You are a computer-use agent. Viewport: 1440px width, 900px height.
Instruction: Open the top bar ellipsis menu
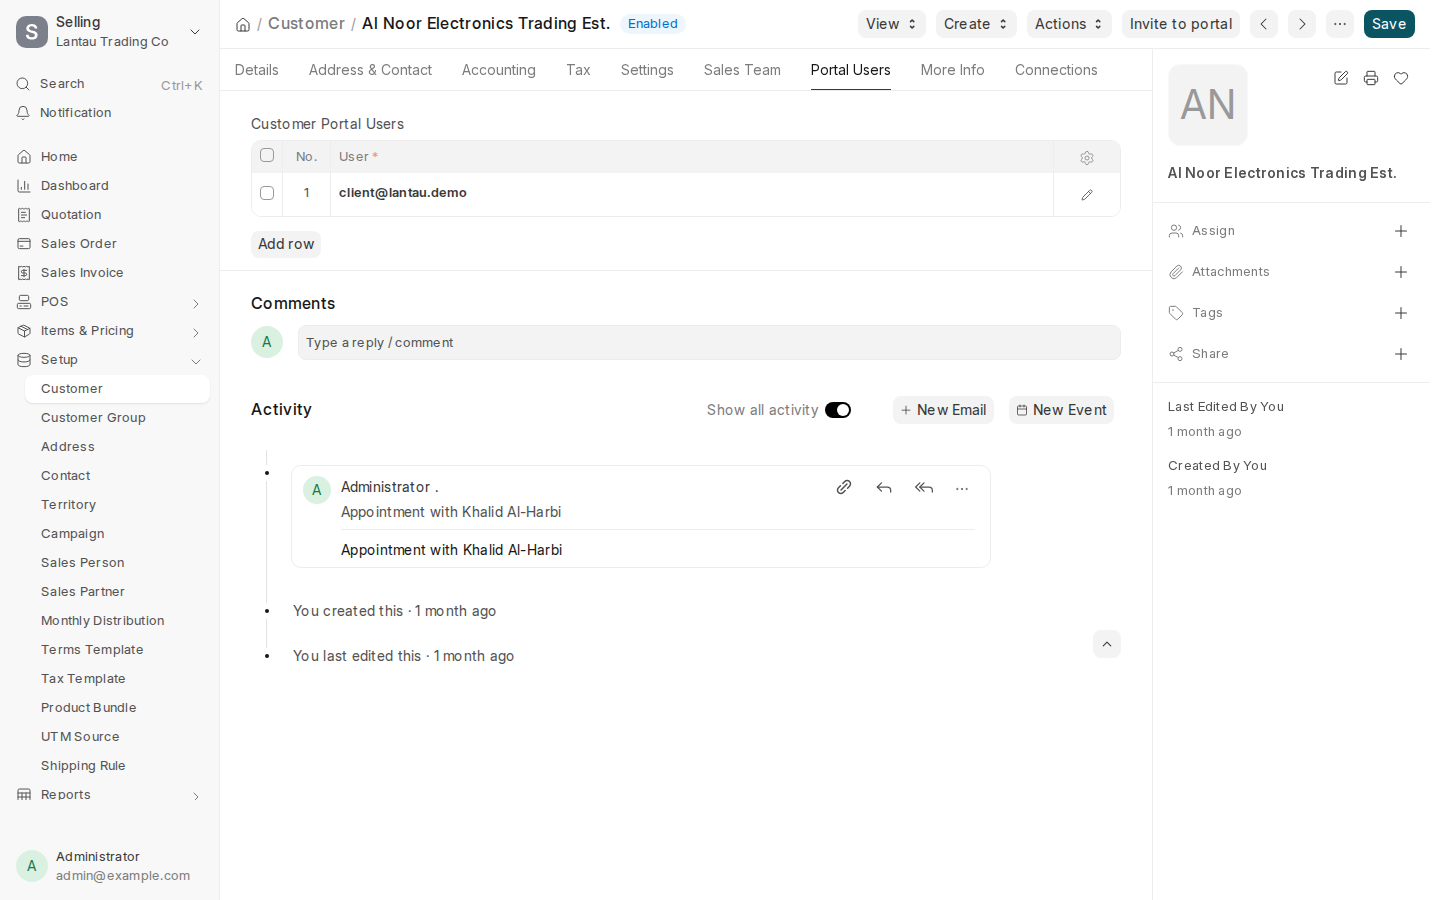(x=1340, y=24)
